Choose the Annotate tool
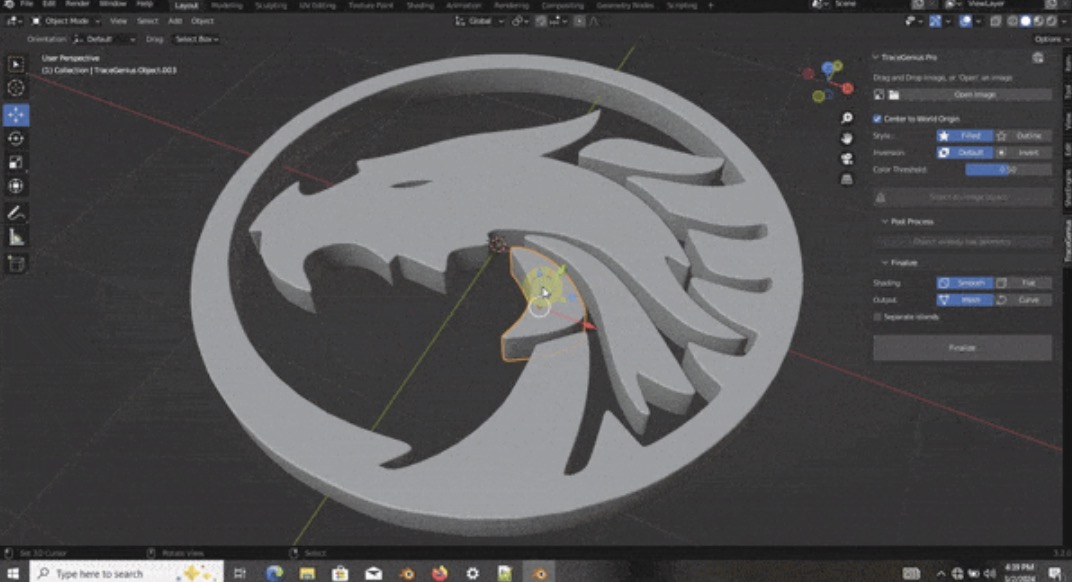The height and width of the screenshot is (582, 1072). 16,213
